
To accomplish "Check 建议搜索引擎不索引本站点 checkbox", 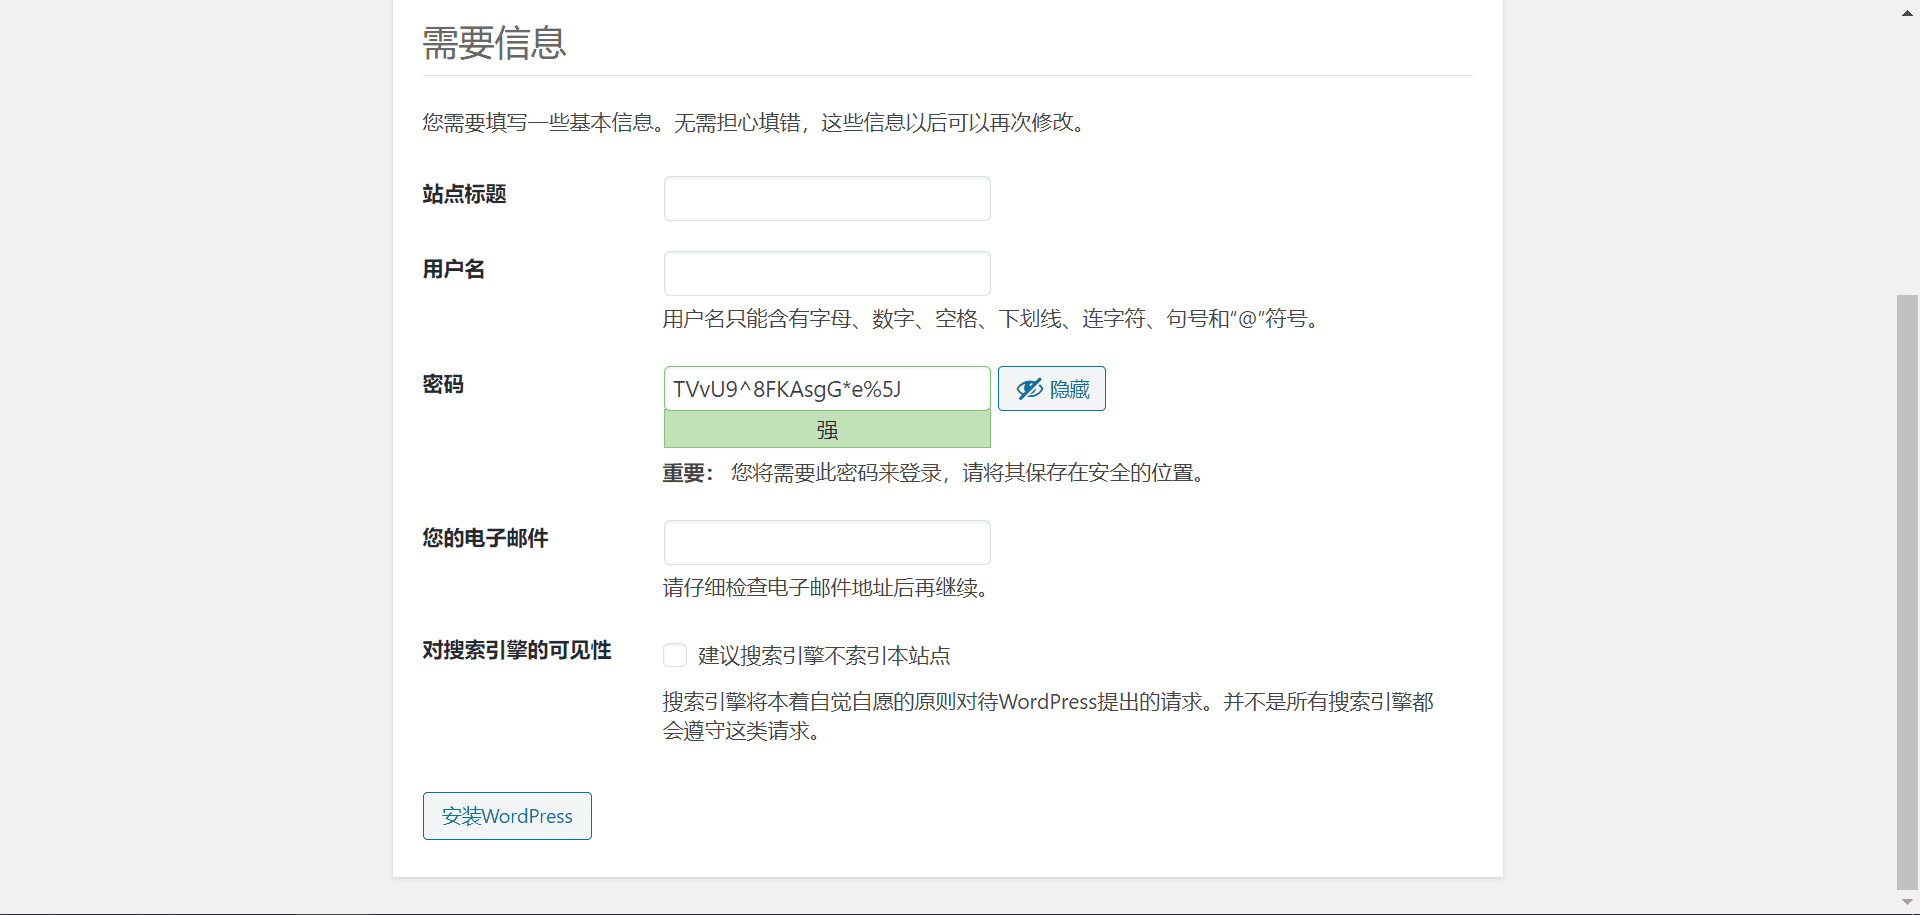I will click(675, 655).
